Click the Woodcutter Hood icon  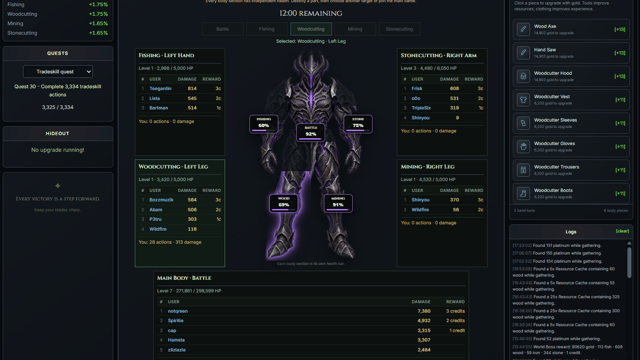523,76
